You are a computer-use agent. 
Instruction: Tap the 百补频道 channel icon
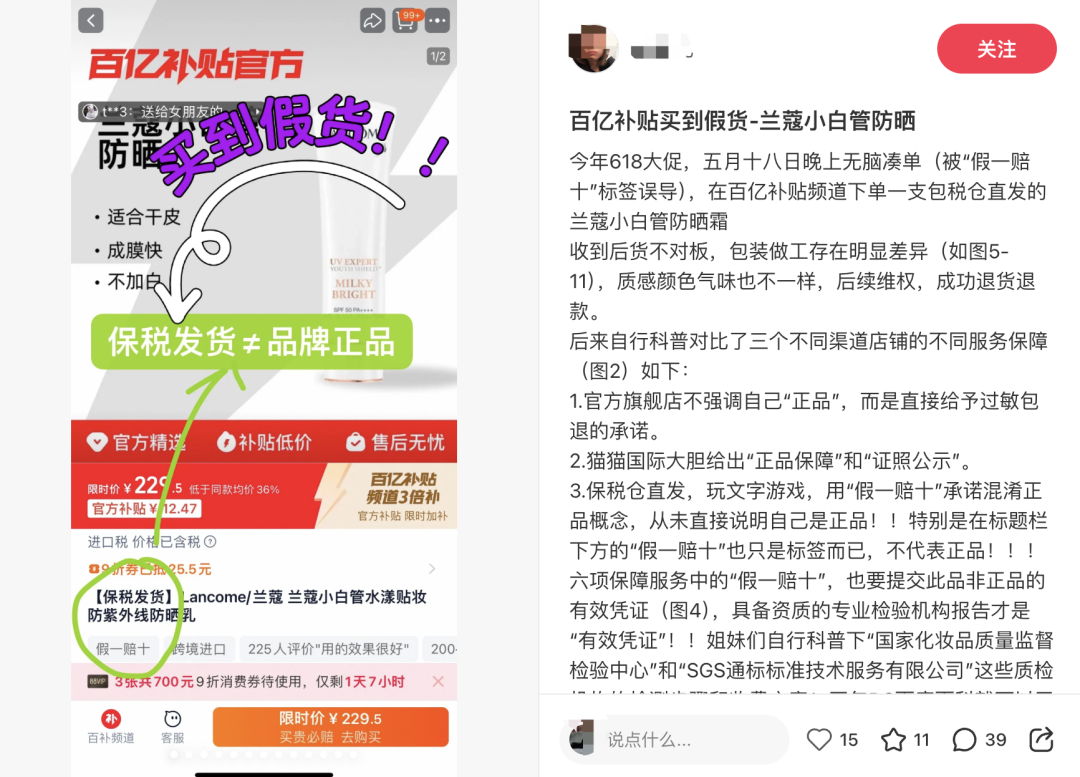tap(111, 727)
